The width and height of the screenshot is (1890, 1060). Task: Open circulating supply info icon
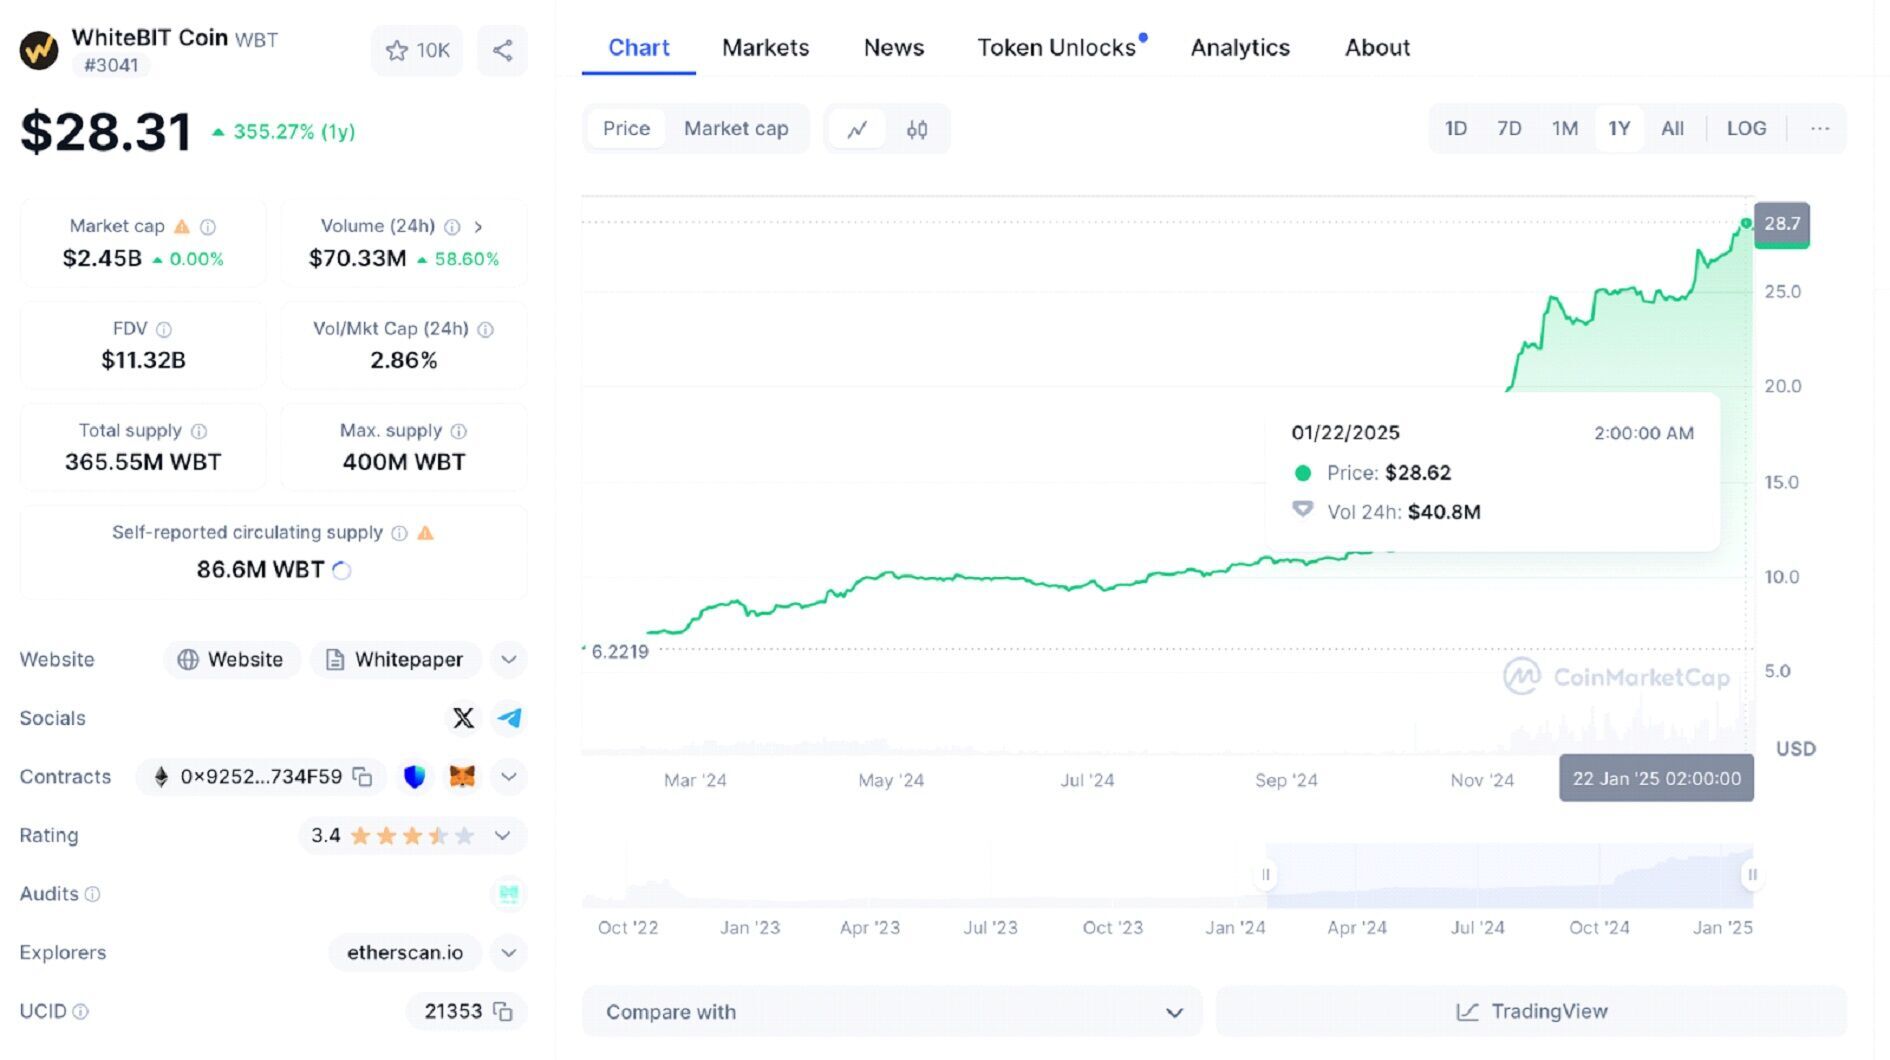point(399,533)
